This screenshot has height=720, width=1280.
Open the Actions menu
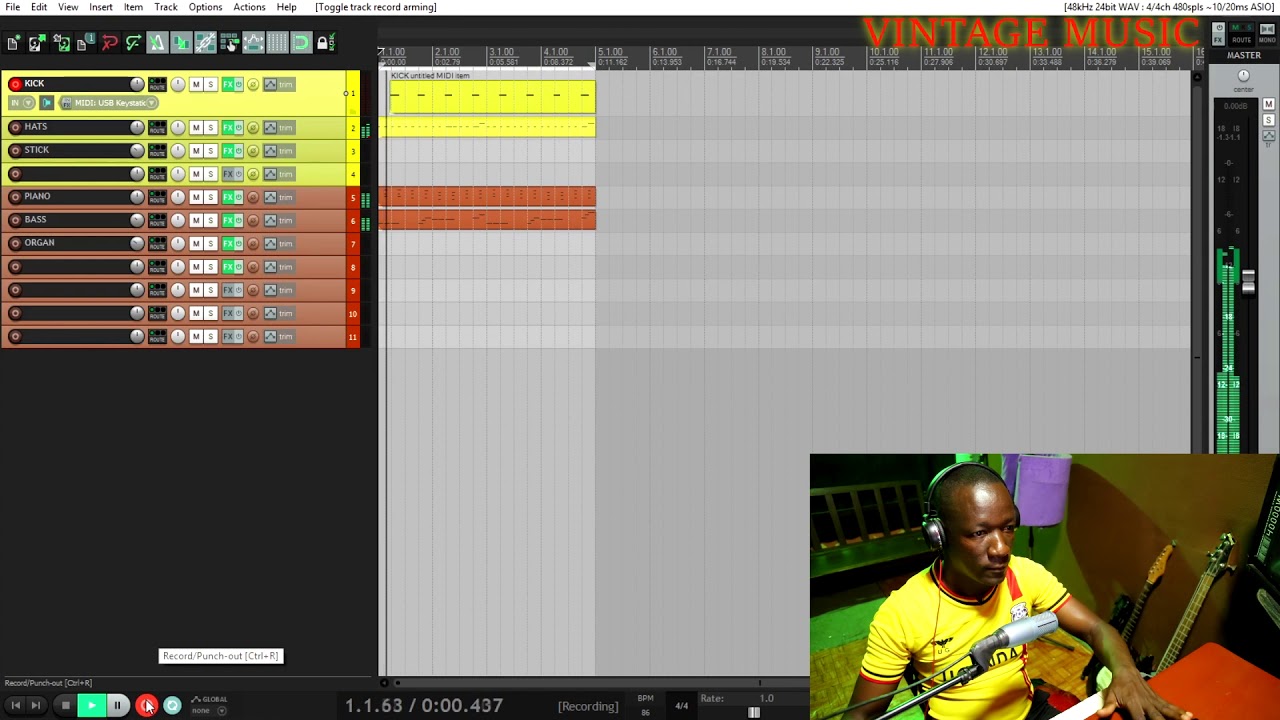(249, 7)
